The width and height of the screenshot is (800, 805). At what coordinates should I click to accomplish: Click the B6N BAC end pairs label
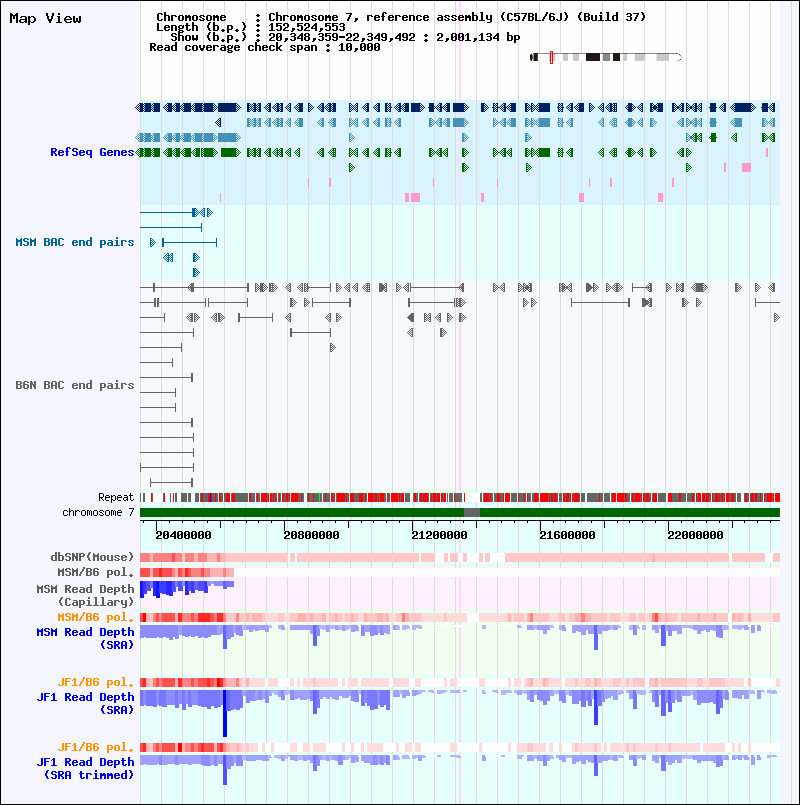click(x=74, y=385)
